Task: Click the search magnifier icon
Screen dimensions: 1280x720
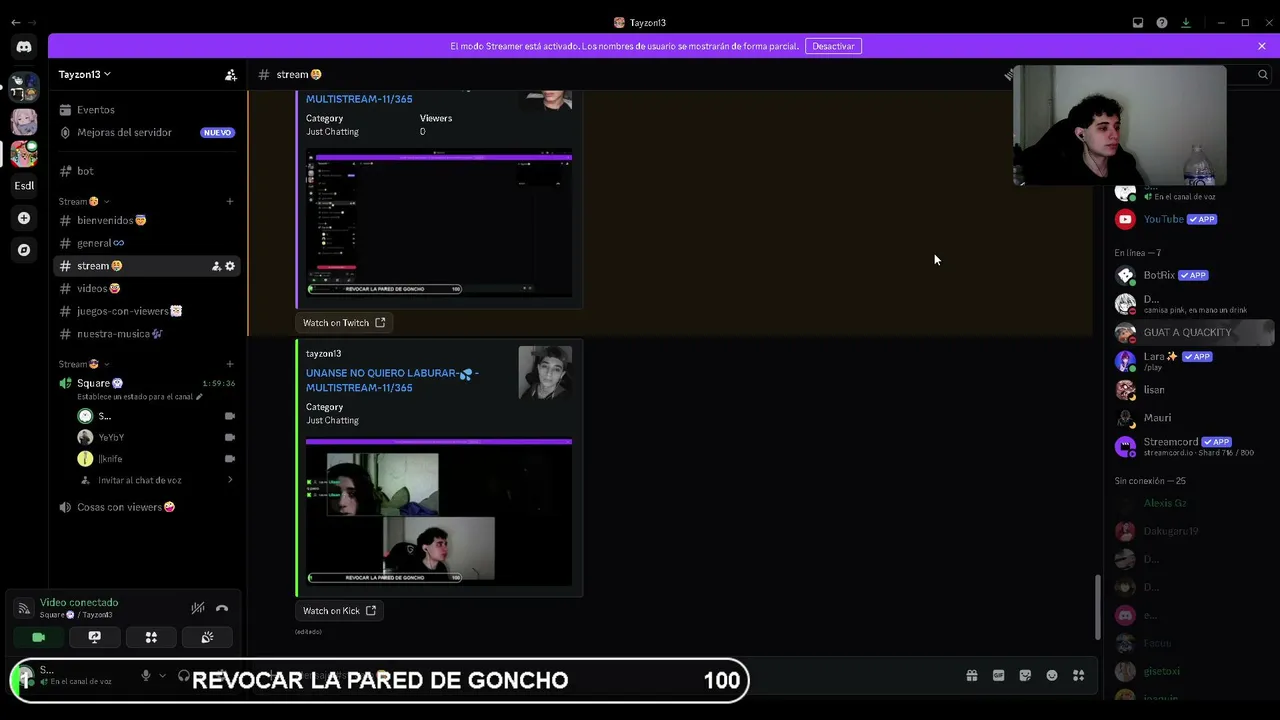Action: (1263, 74)
